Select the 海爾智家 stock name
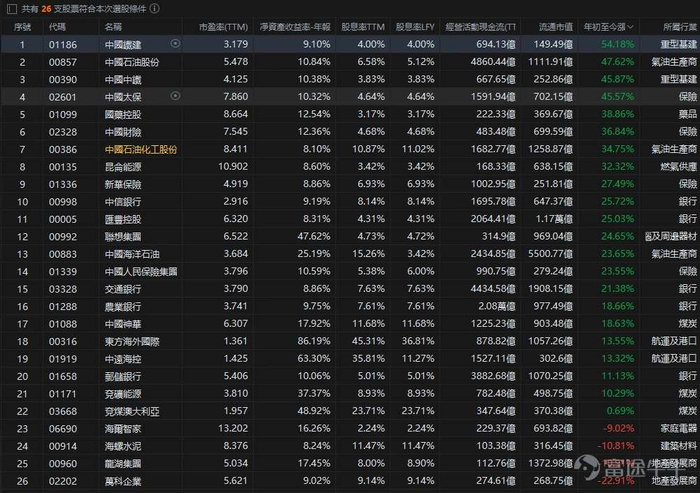 click(x=123, y=429)
